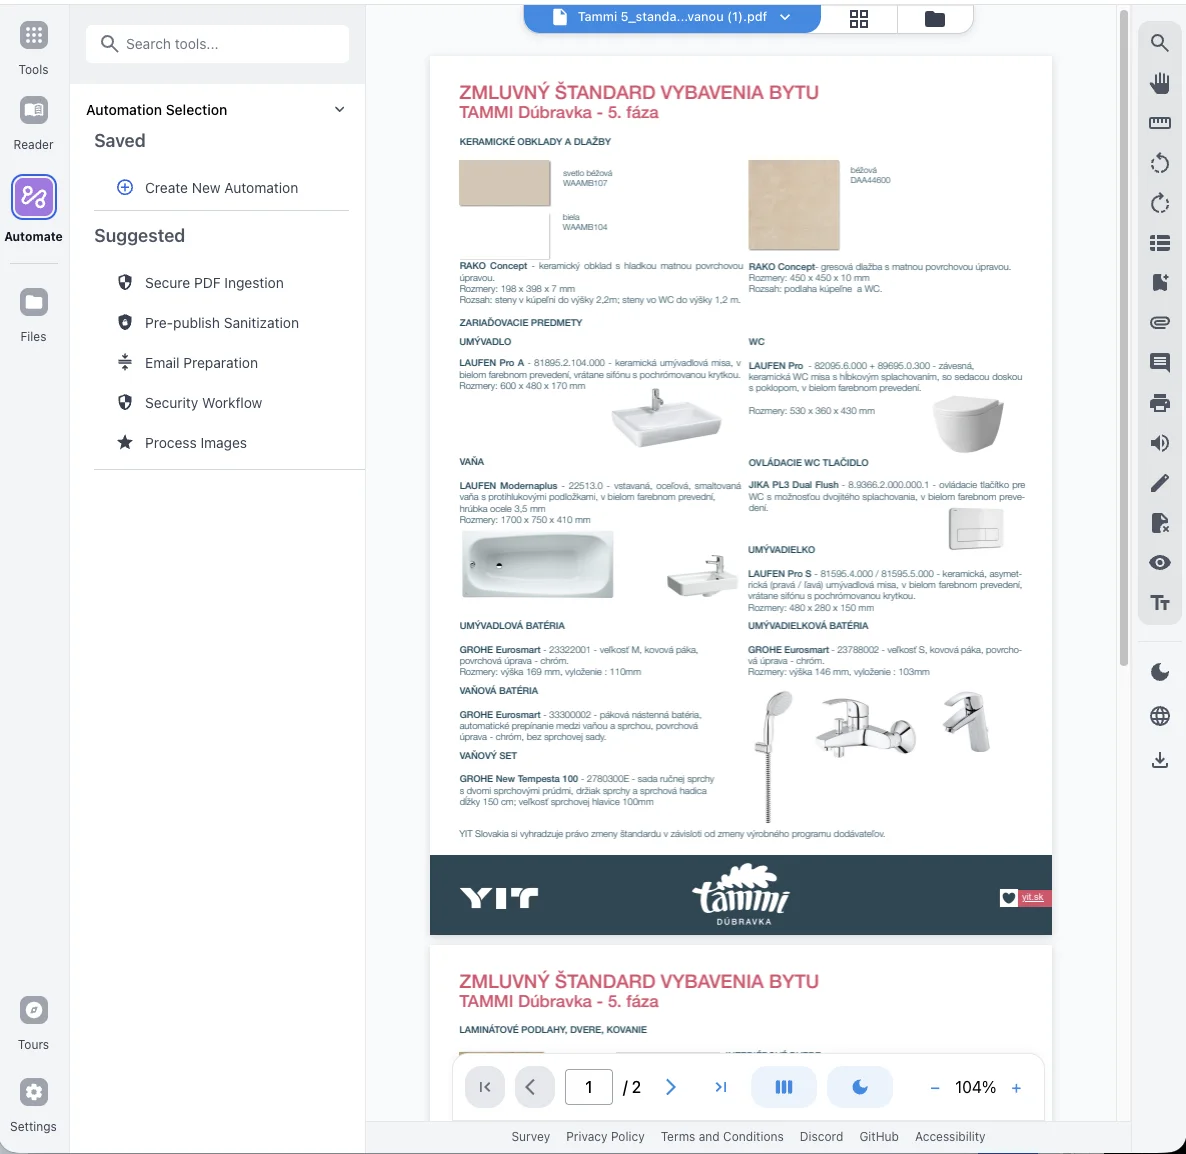Image resolution: width=1186 pixels, height=1154 pixels.
Task: Select the Automate sidebar icon
Action: (x=33, y=197)
